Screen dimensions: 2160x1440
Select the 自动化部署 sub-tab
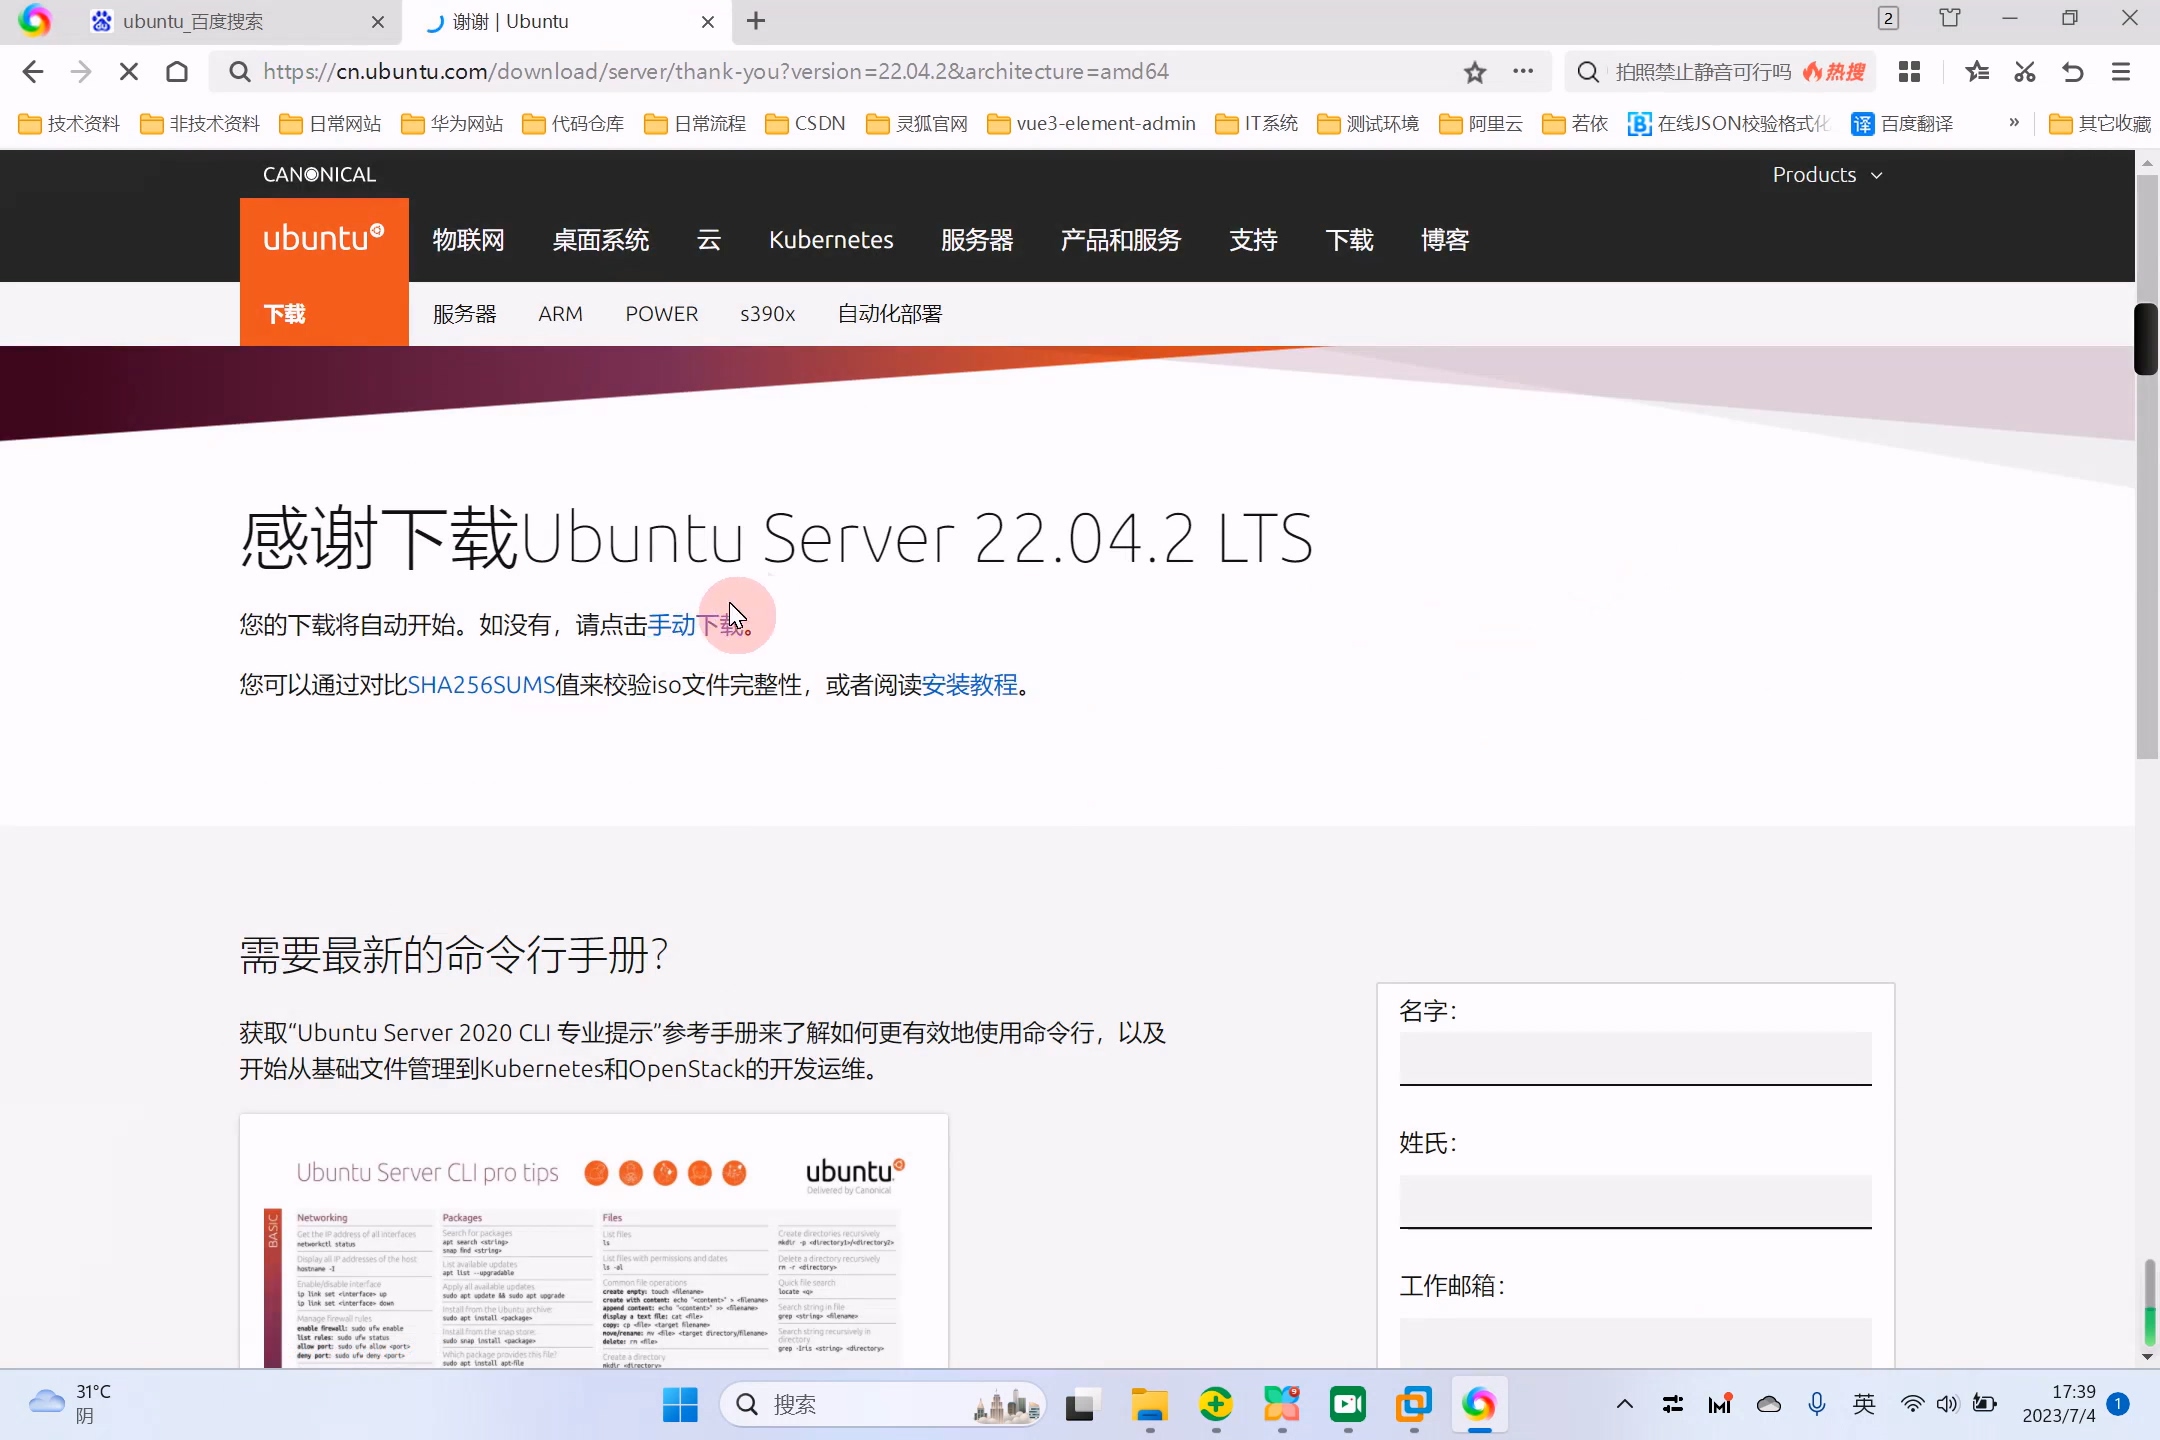pos(890,314)
